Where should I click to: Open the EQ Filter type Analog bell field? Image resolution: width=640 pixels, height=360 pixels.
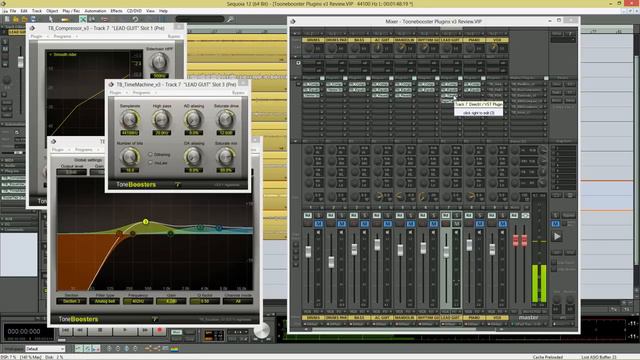[x=105, y=301]
